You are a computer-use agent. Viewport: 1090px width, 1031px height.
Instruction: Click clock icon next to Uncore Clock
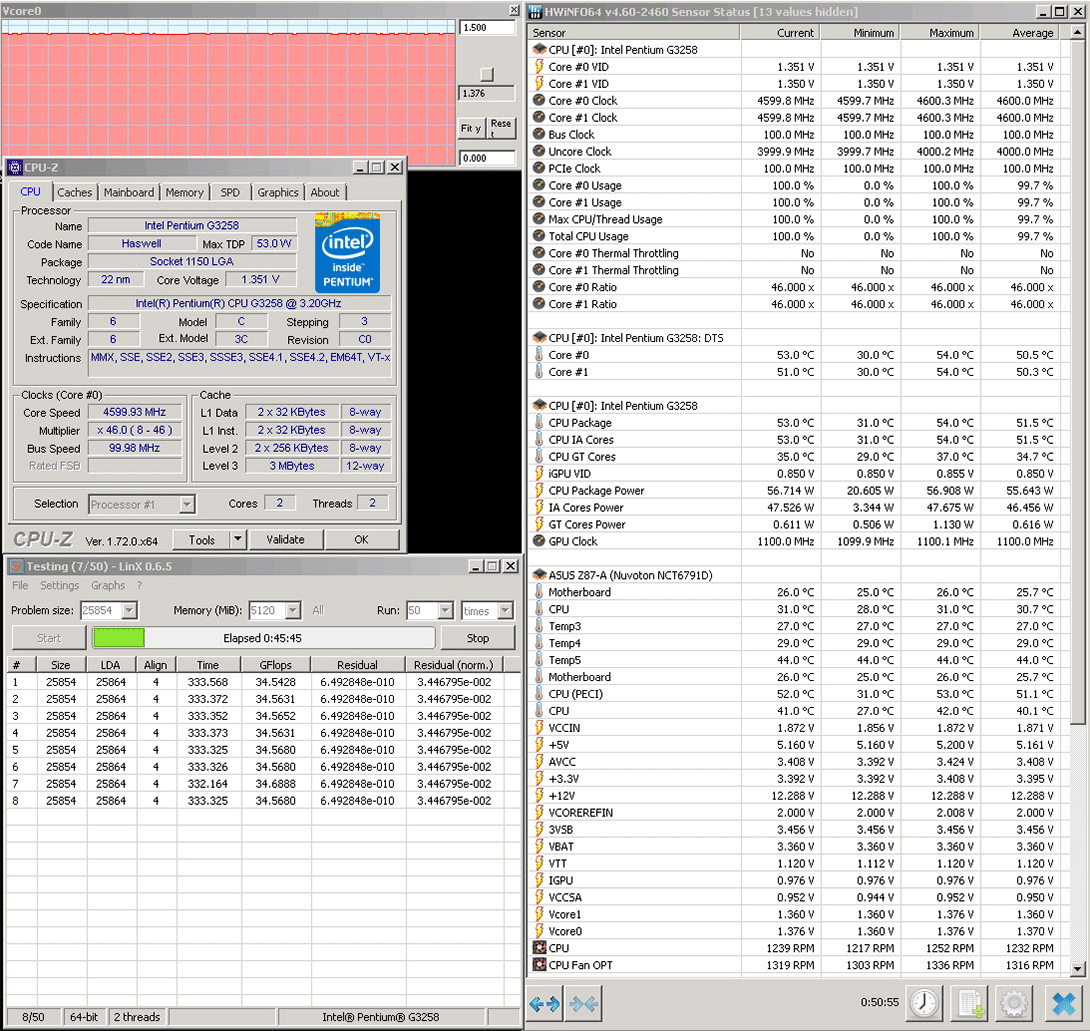(x=539, y=151)
